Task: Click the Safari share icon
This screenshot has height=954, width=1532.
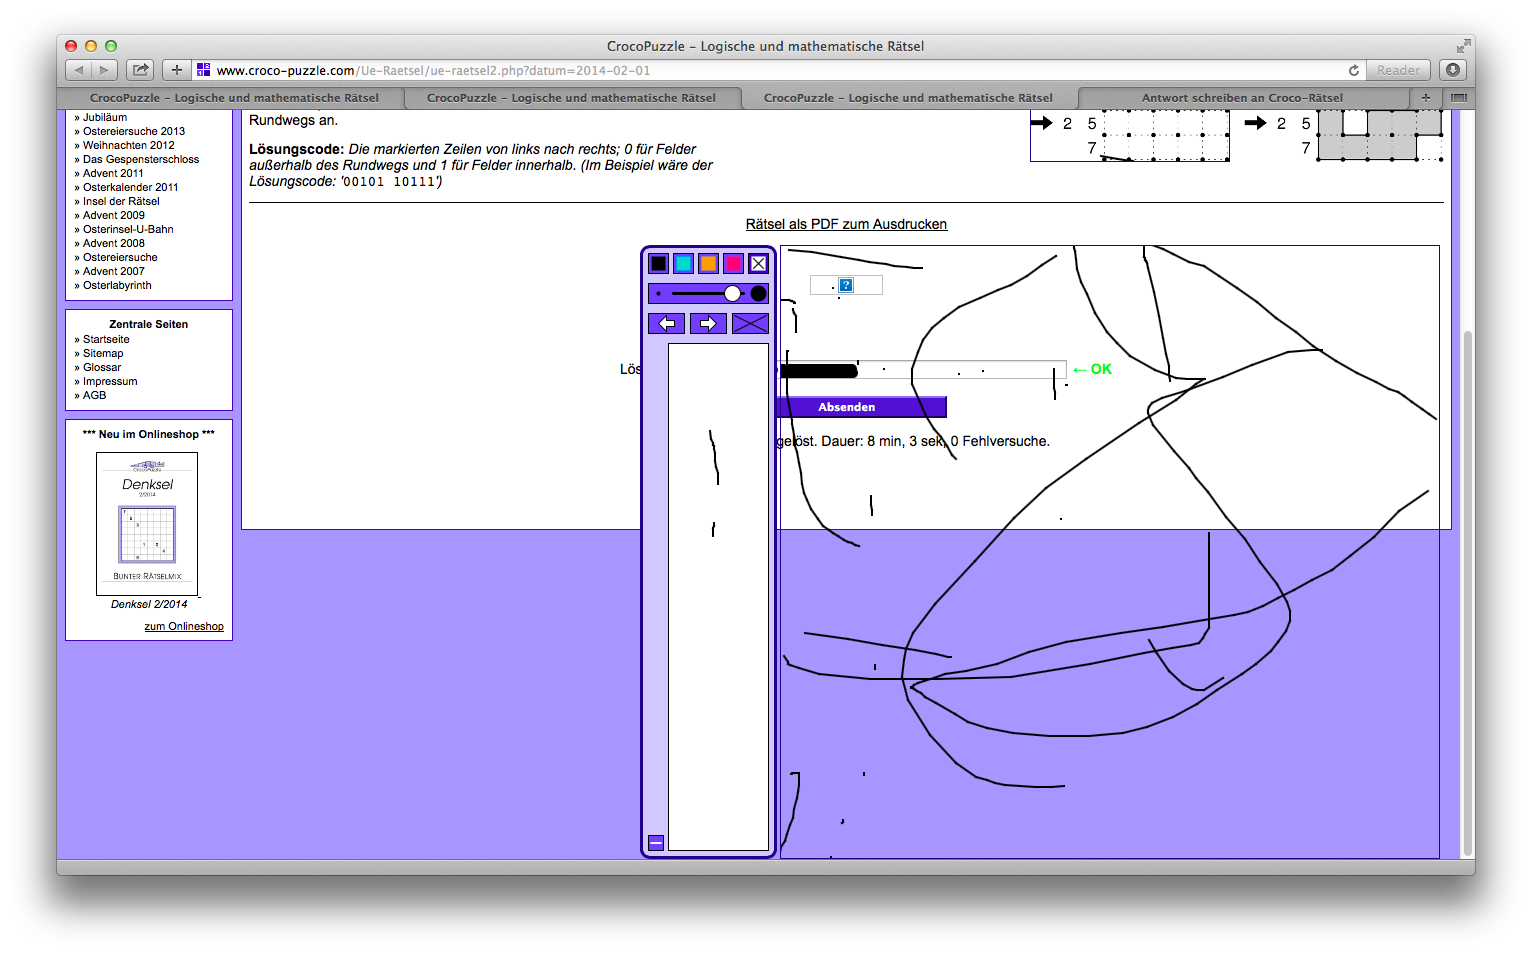Action: tap(141, 70)
